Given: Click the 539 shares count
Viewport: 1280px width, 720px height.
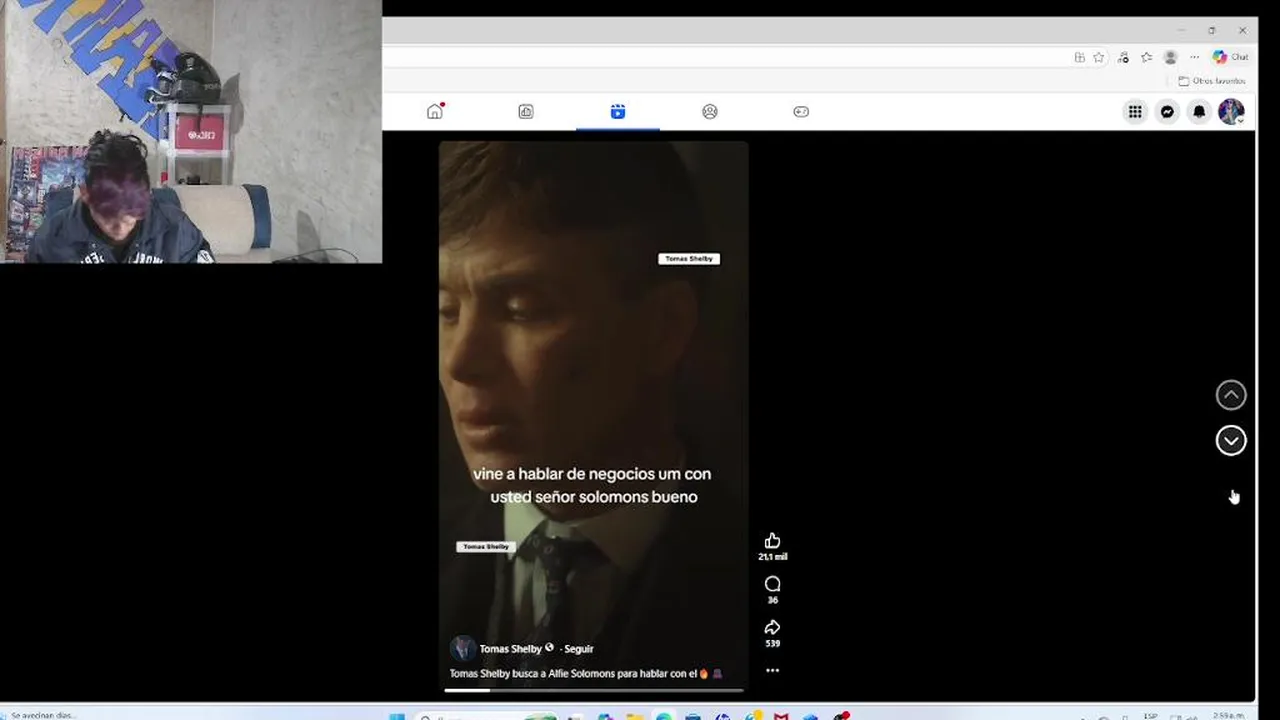Looking at the screenshot, I should tap(772, 643).
